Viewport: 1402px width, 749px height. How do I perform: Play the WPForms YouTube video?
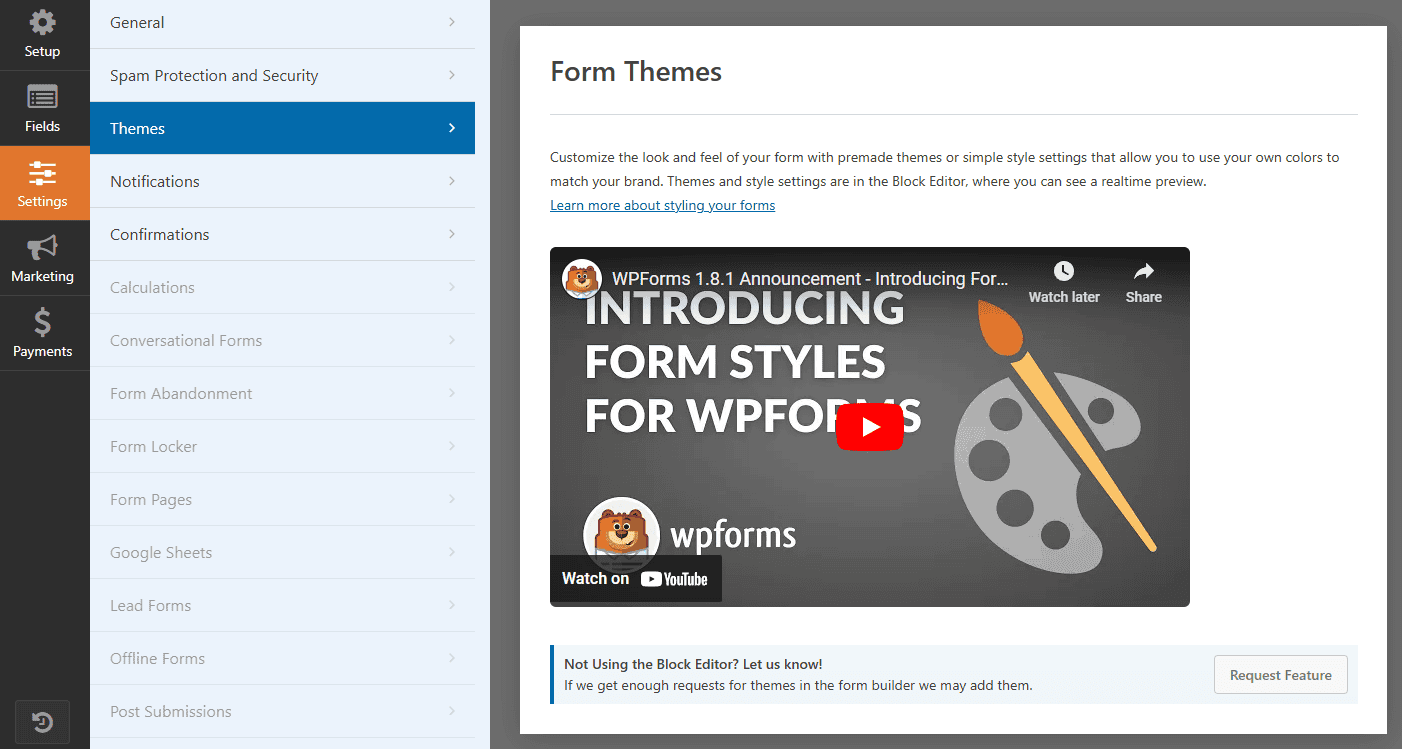click(870, 427)
